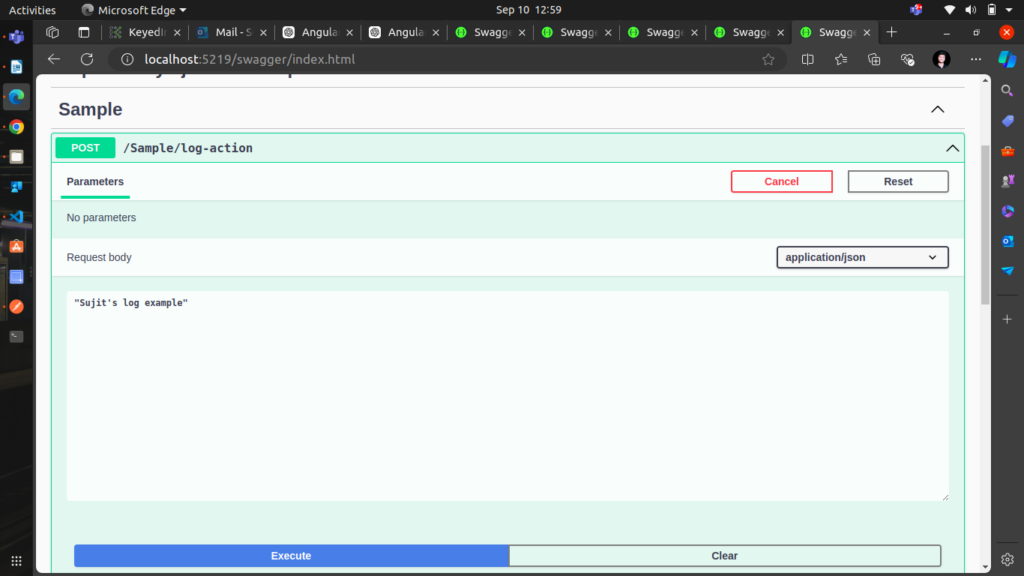Open the Copilot icon at top right
Screen dimensions: 1024x576
click(x=1007, y=59)
